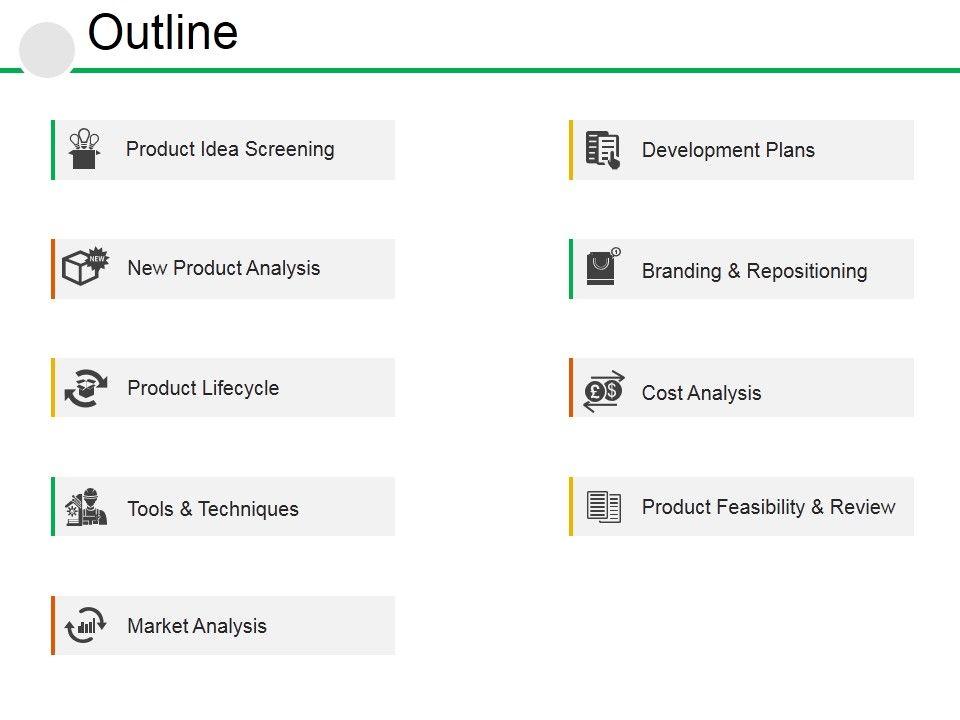Click the currency exchange cost icon
The image size is (960, 720).
[x=604, y=390]
